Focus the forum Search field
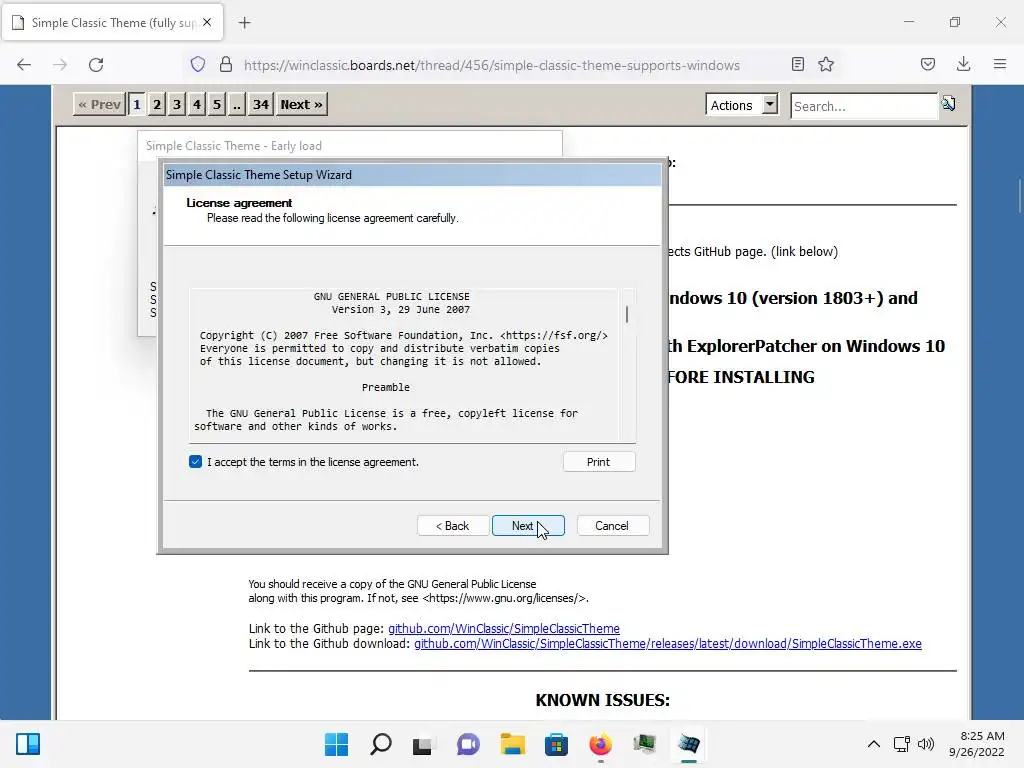Screen dimensions: 1024x768 pyautogui.click(x=863, y=106)
